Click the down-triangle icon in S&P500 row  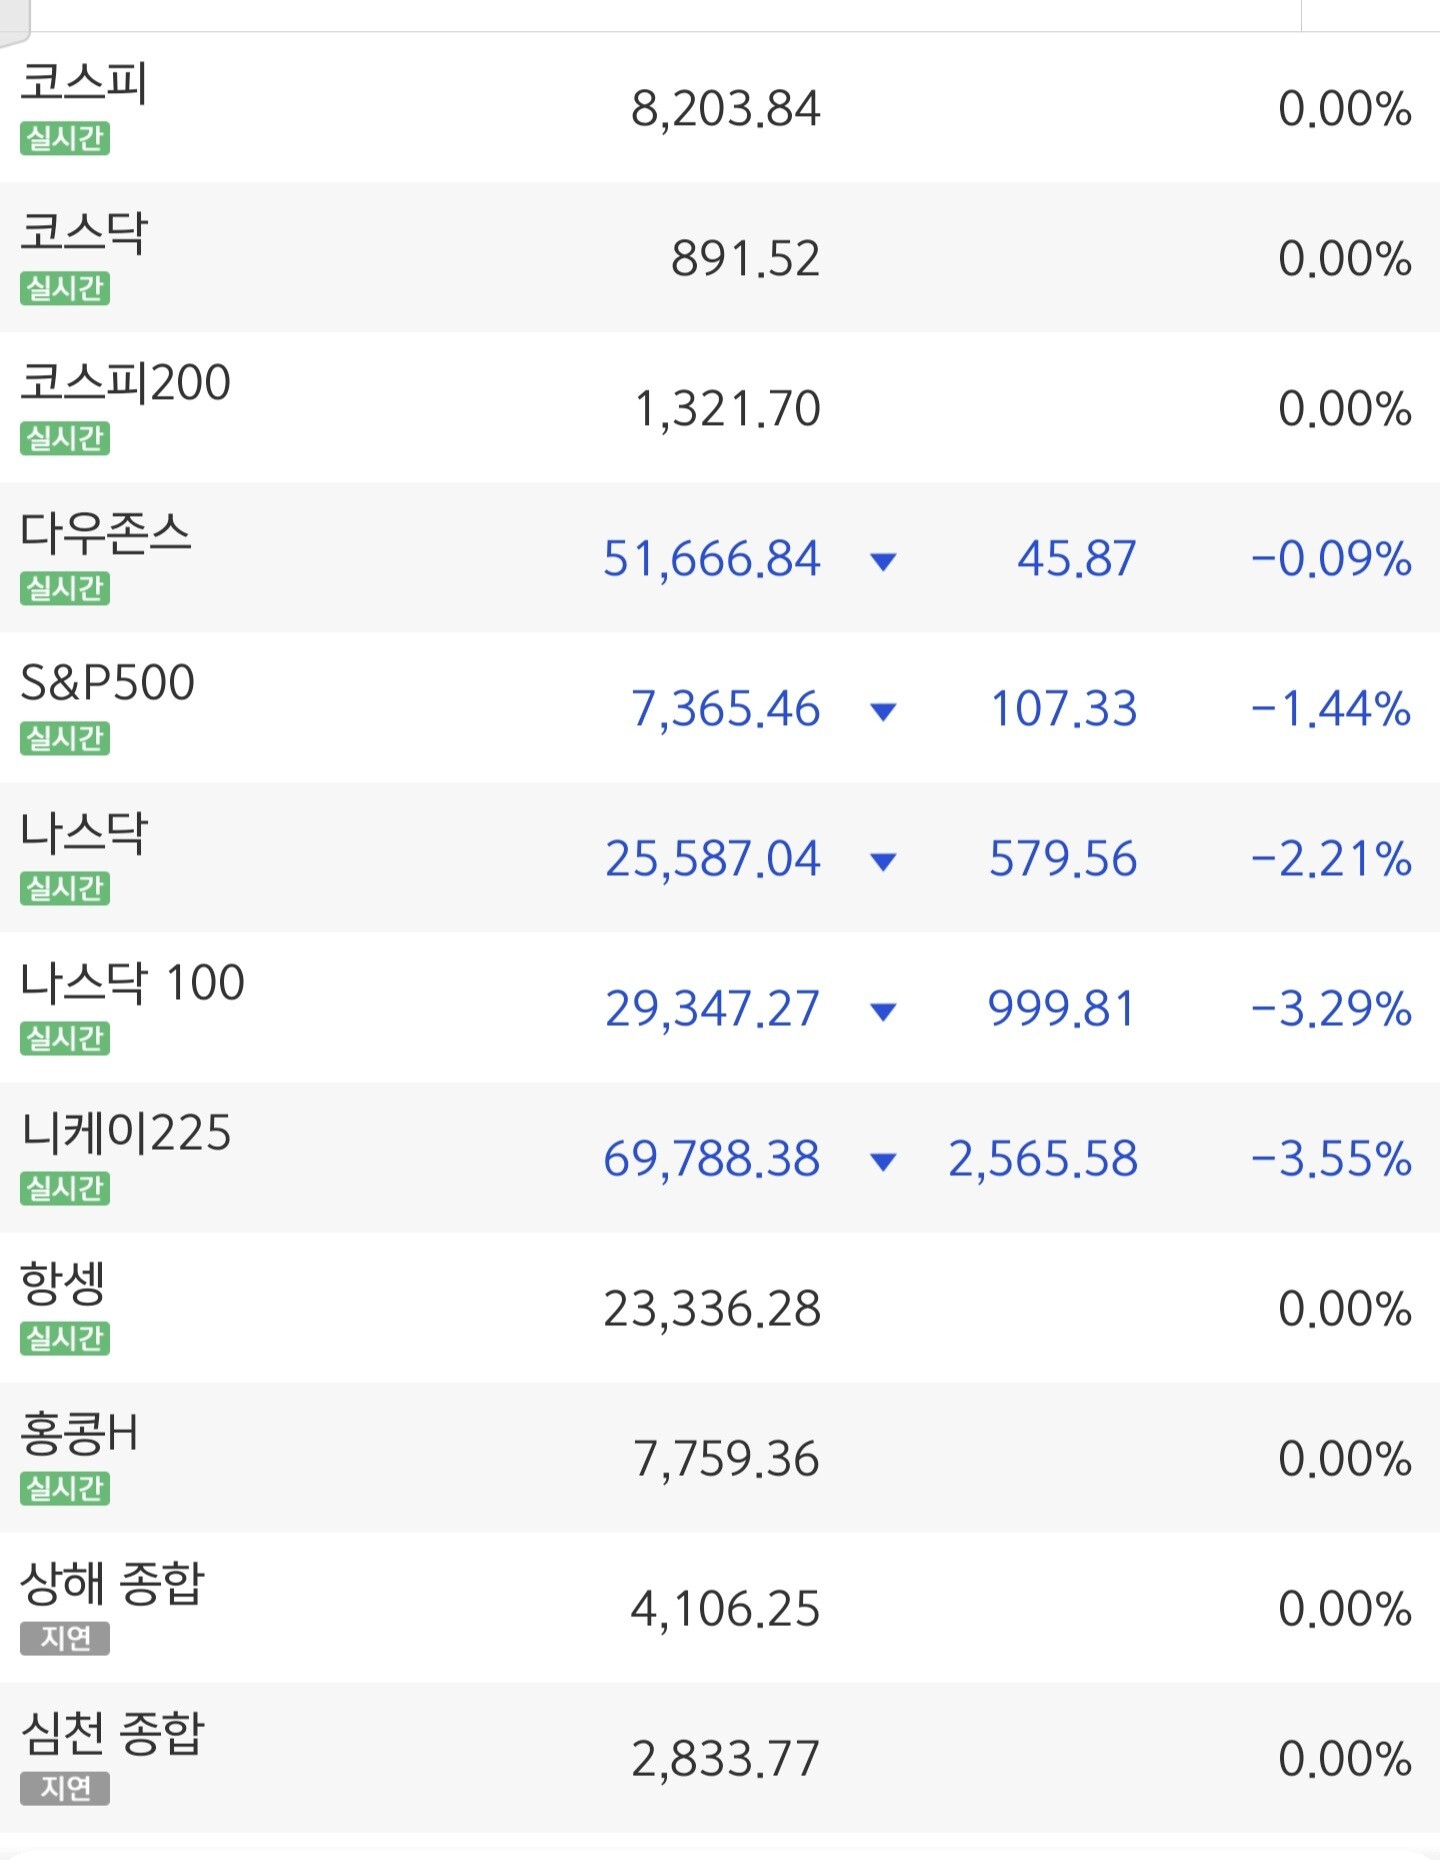883,711
